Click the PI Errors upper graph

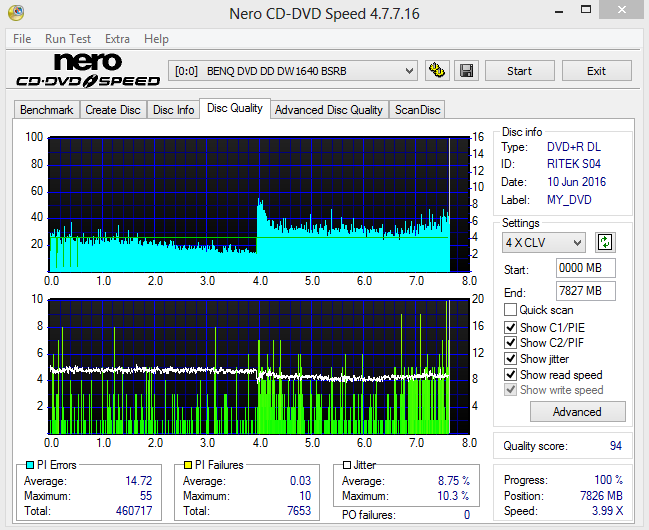tap(259, 205)
